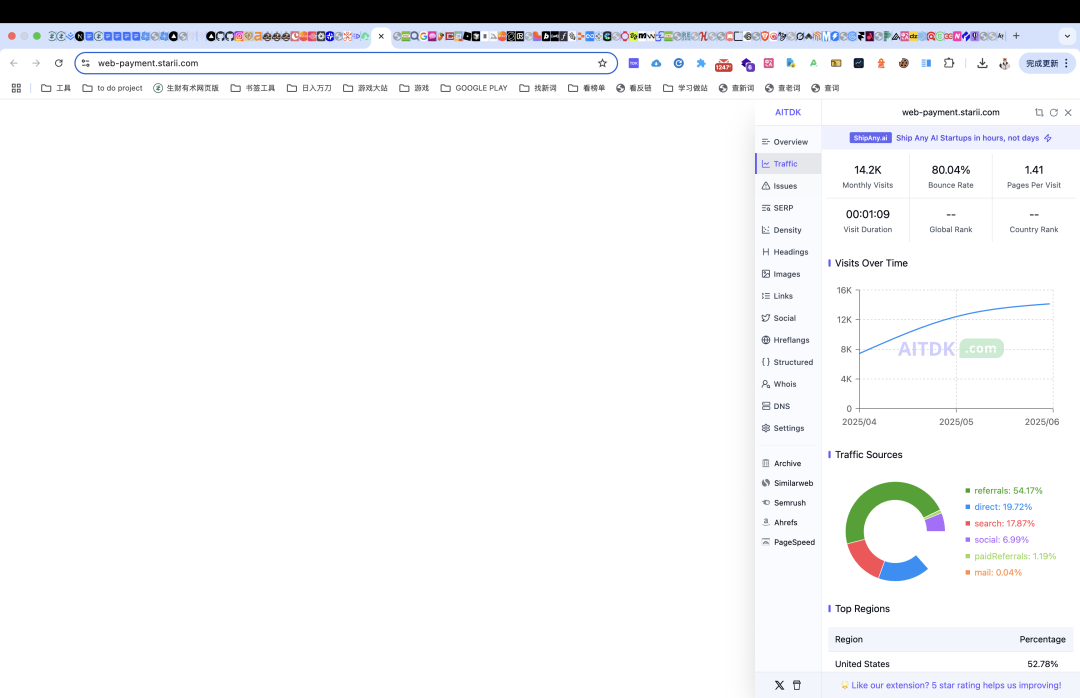Click the 00:01:09 Visit Duration value
This screenshot has width=1080, height=698.
point(868,214)
